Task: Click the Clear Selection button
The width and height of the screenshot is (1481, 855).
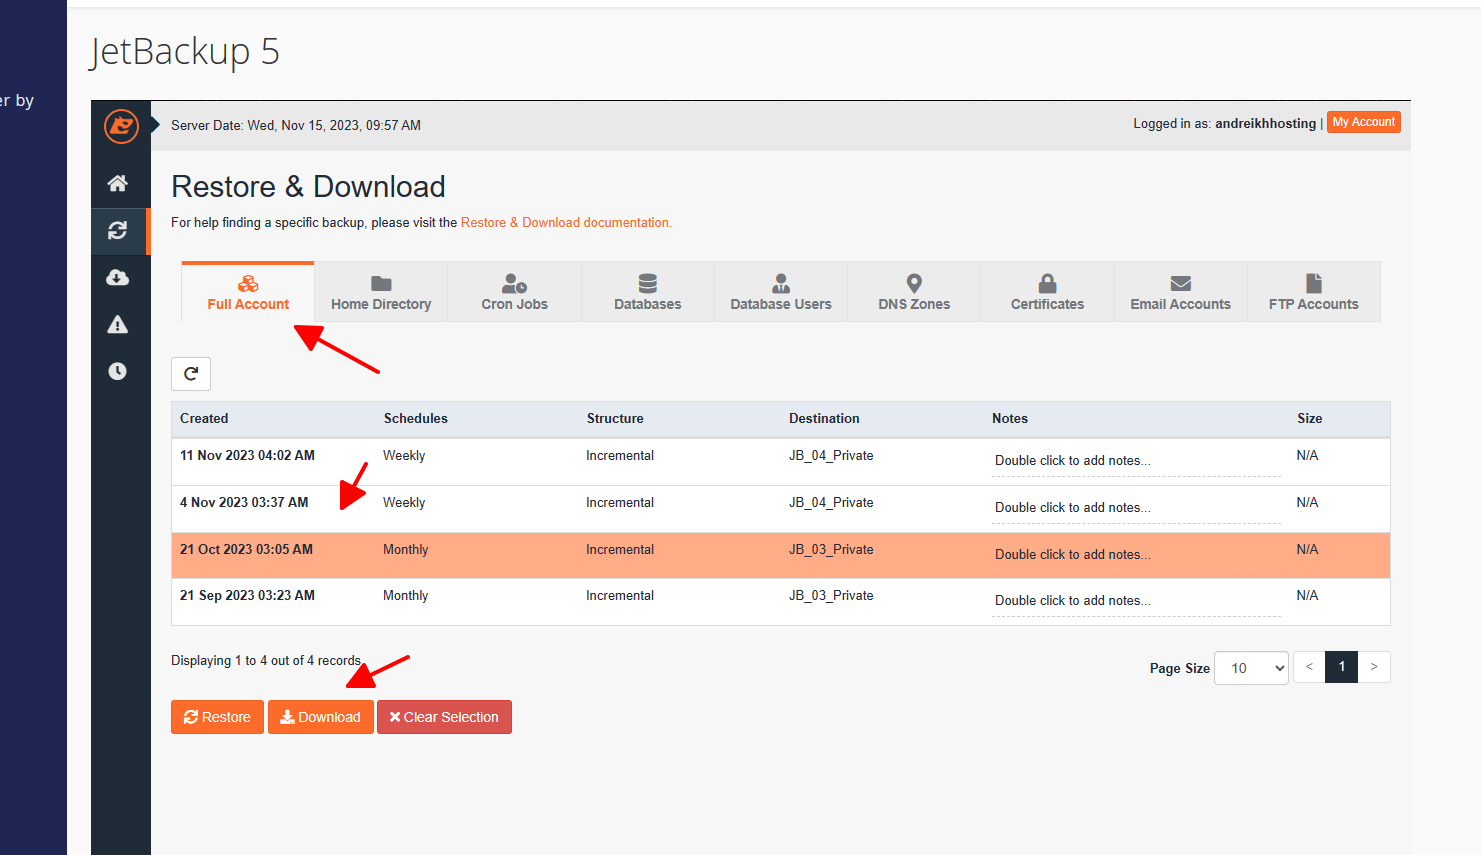Action: point(444,717)
